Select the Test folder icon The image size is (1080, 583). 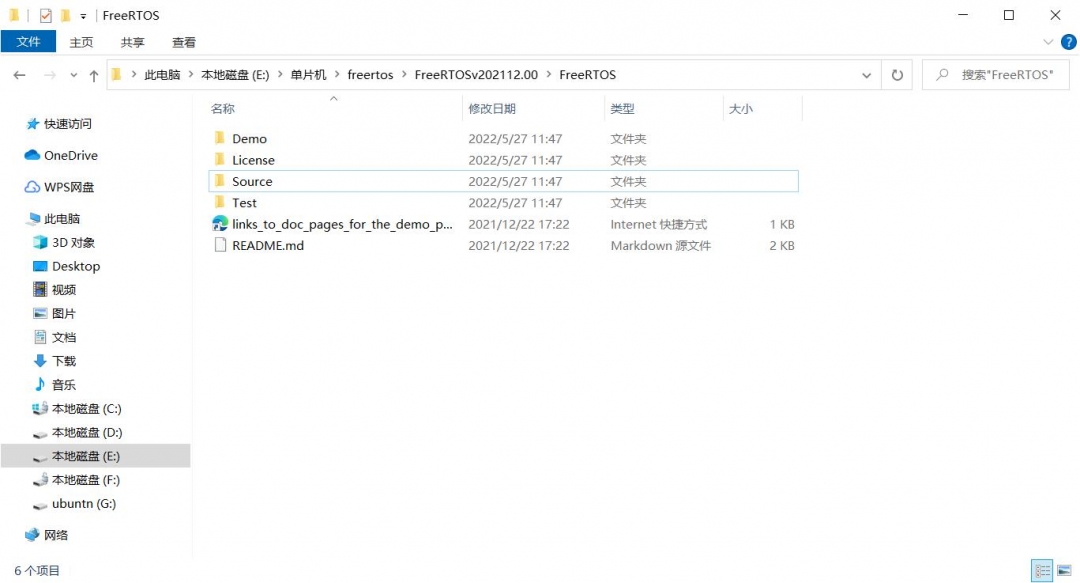pos(220,203)
